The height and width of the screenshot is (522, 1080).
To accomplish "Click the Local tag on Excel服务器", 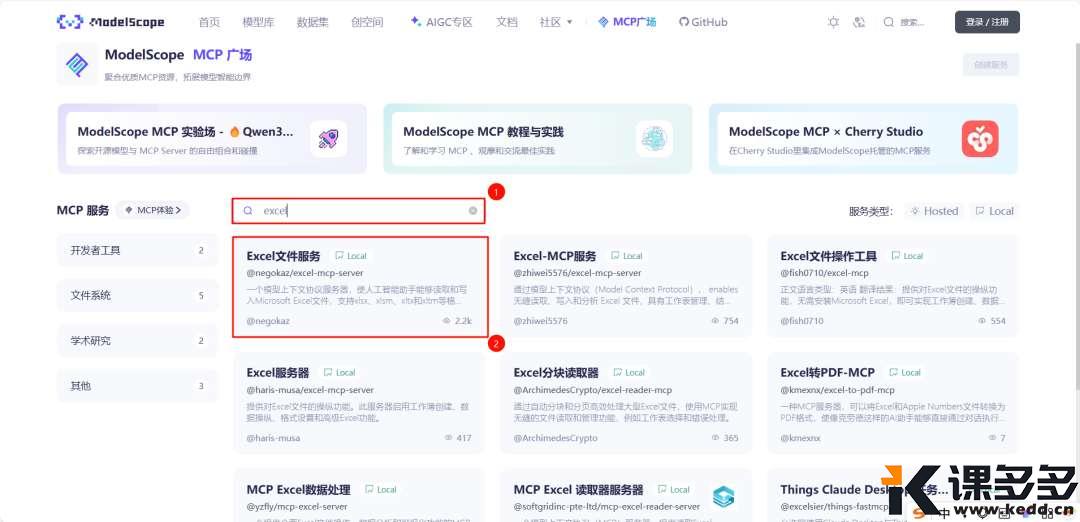I will [340, 373].
